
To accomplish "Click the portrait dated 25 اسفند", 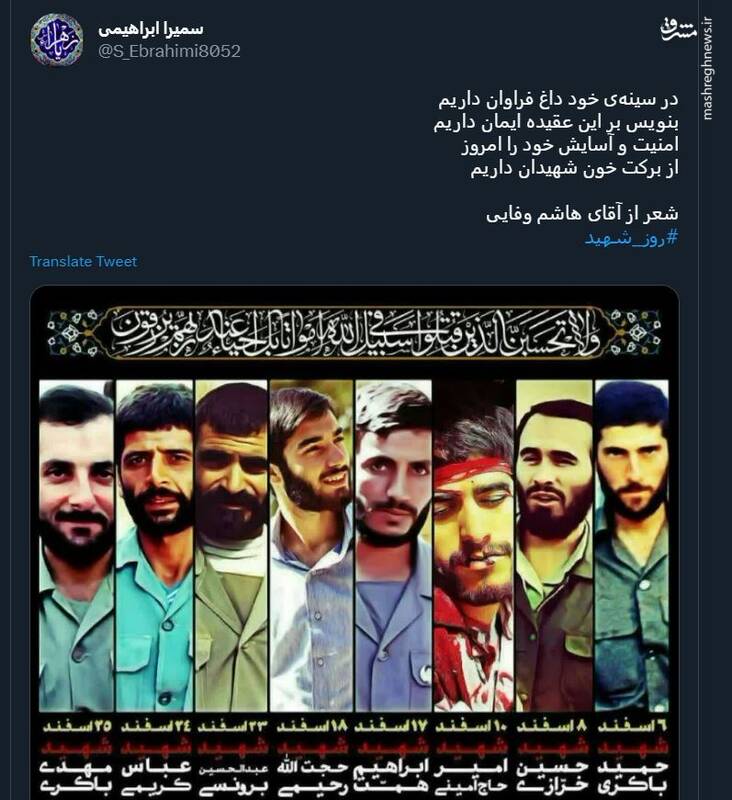I will 76,545.
